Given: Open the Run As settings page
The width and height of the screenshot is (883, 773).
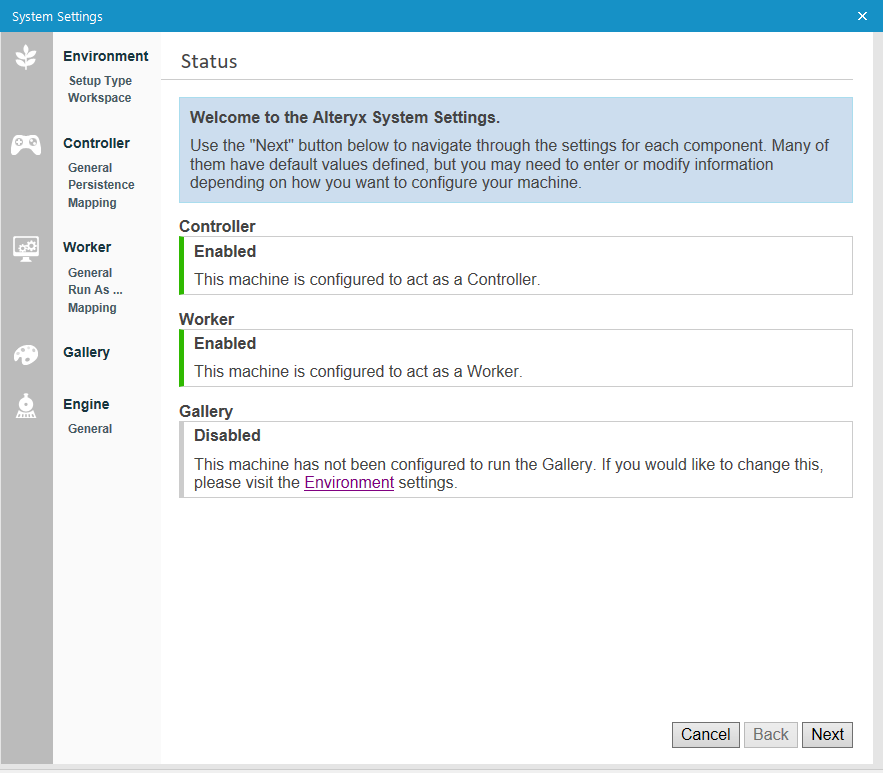Looking at the screenshot, I should [x=95, y=290].
